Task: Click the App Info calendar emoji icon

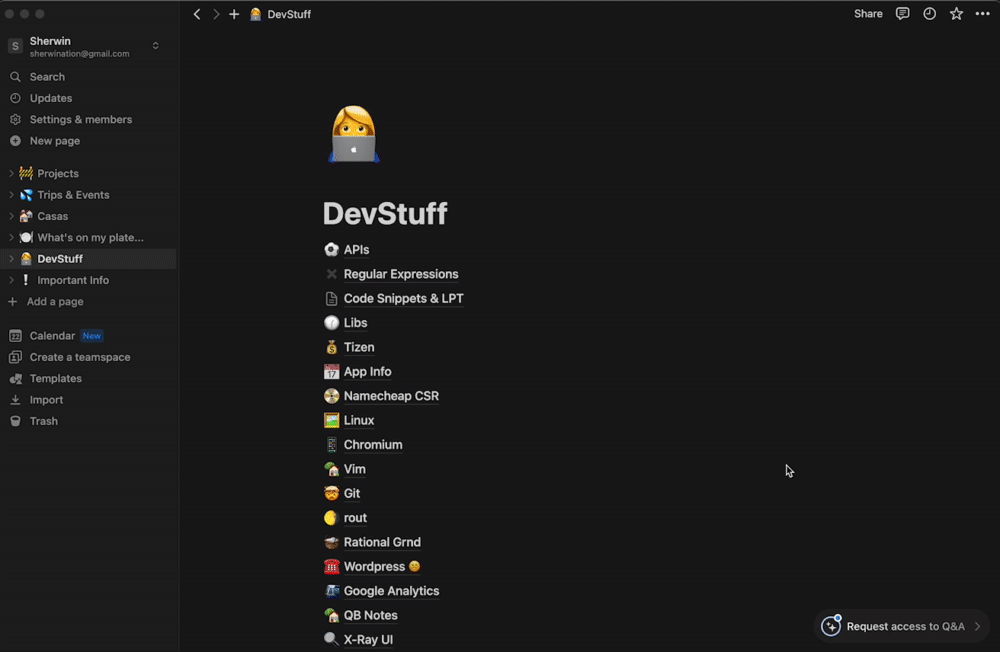Action: pyautogui.click(x=331, y=371)
